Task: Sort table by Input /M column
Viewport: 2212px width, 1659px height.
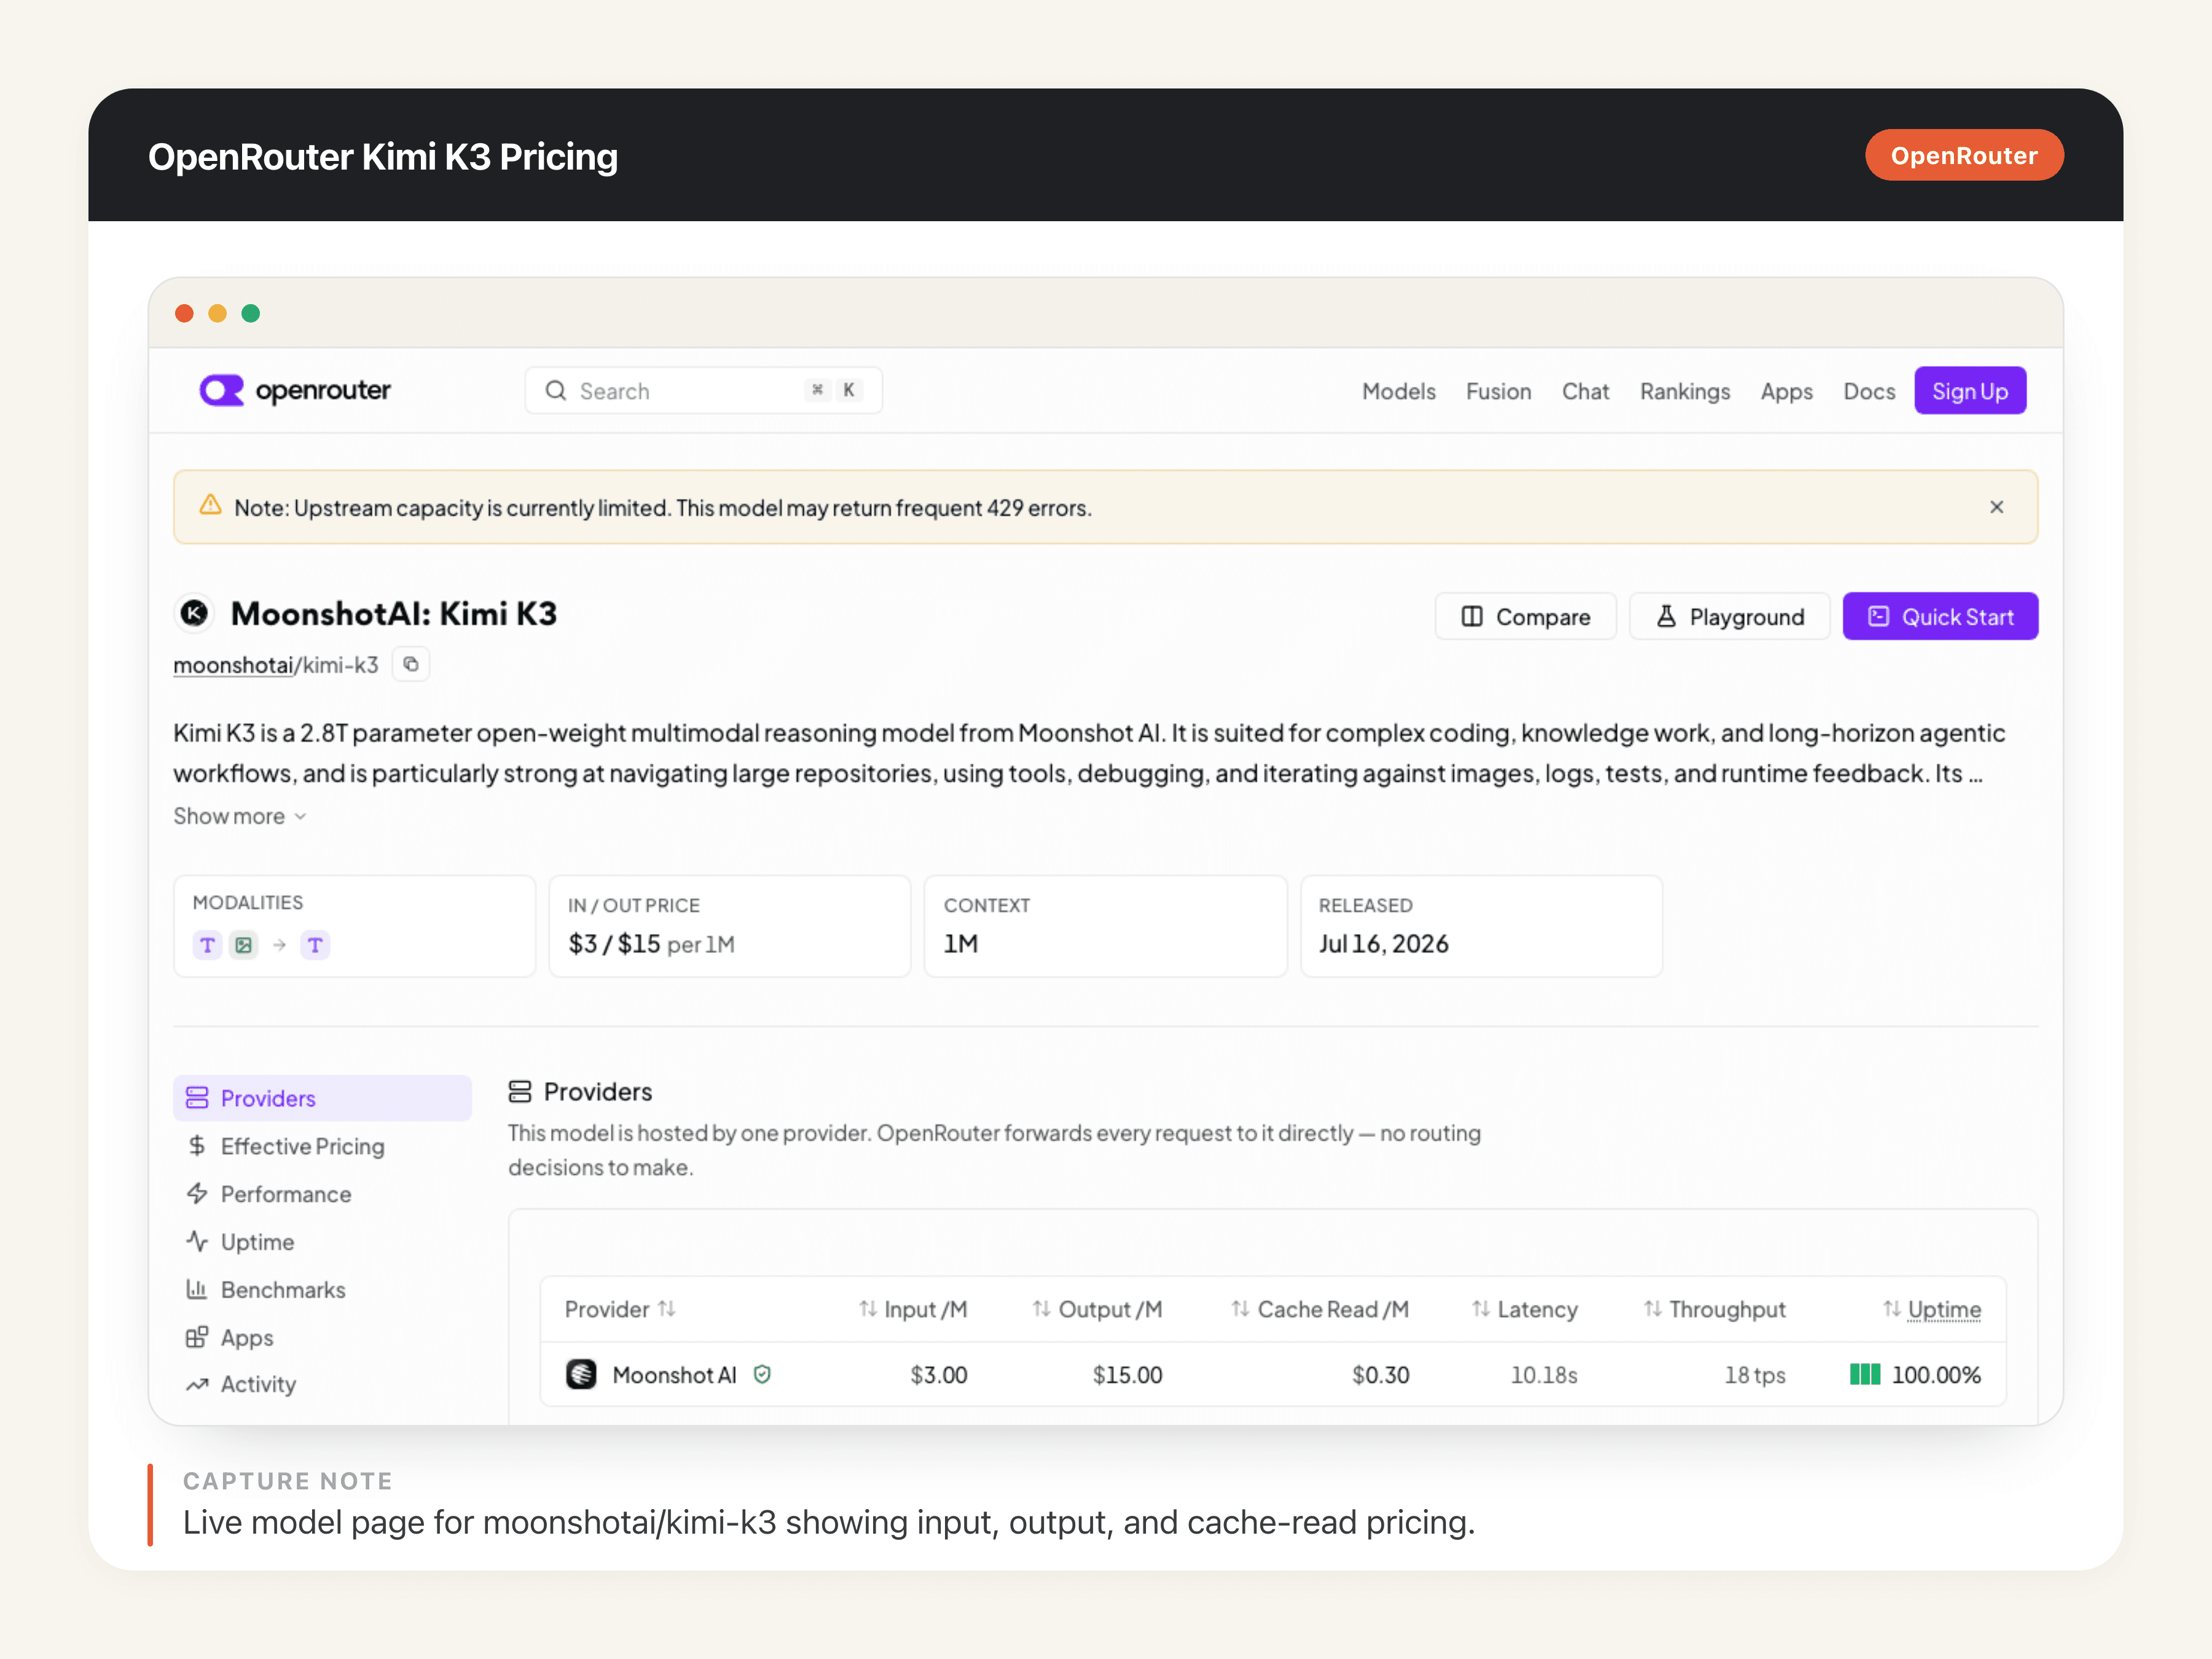Action: point(913,1309)
